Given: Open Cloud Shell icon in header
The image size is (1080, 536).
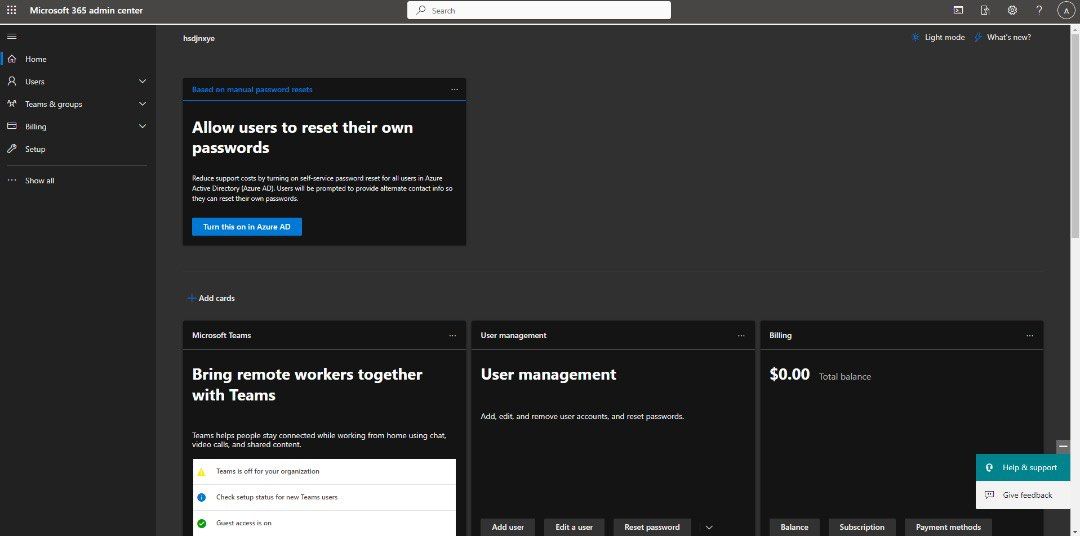Looking at the screenshot, I should click(x=958, y=10).
